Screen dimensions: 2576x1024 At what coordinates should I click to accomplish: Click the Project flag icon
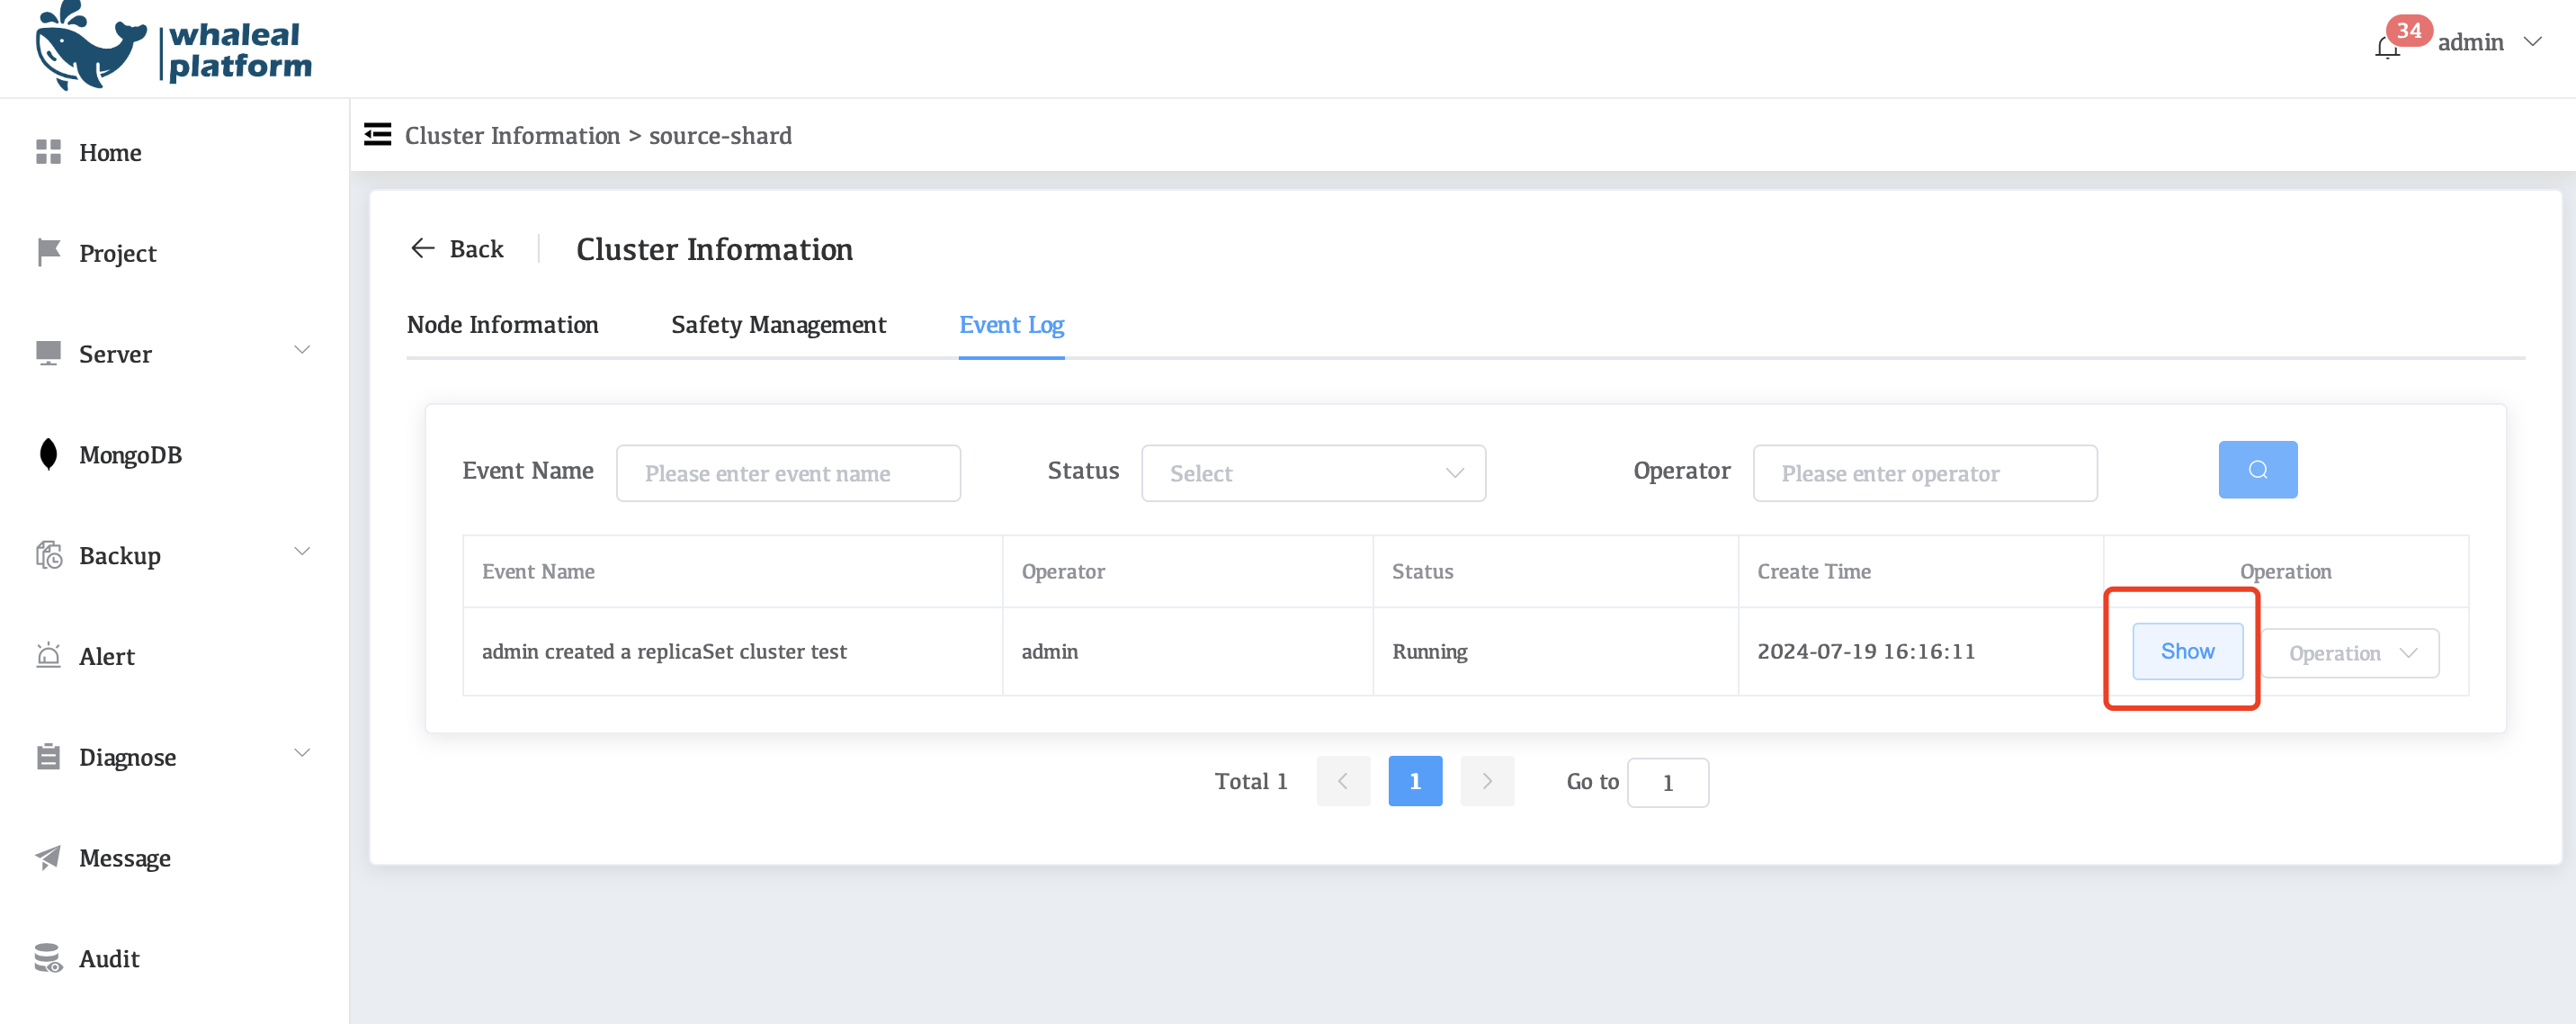click(x=48, y=252)
